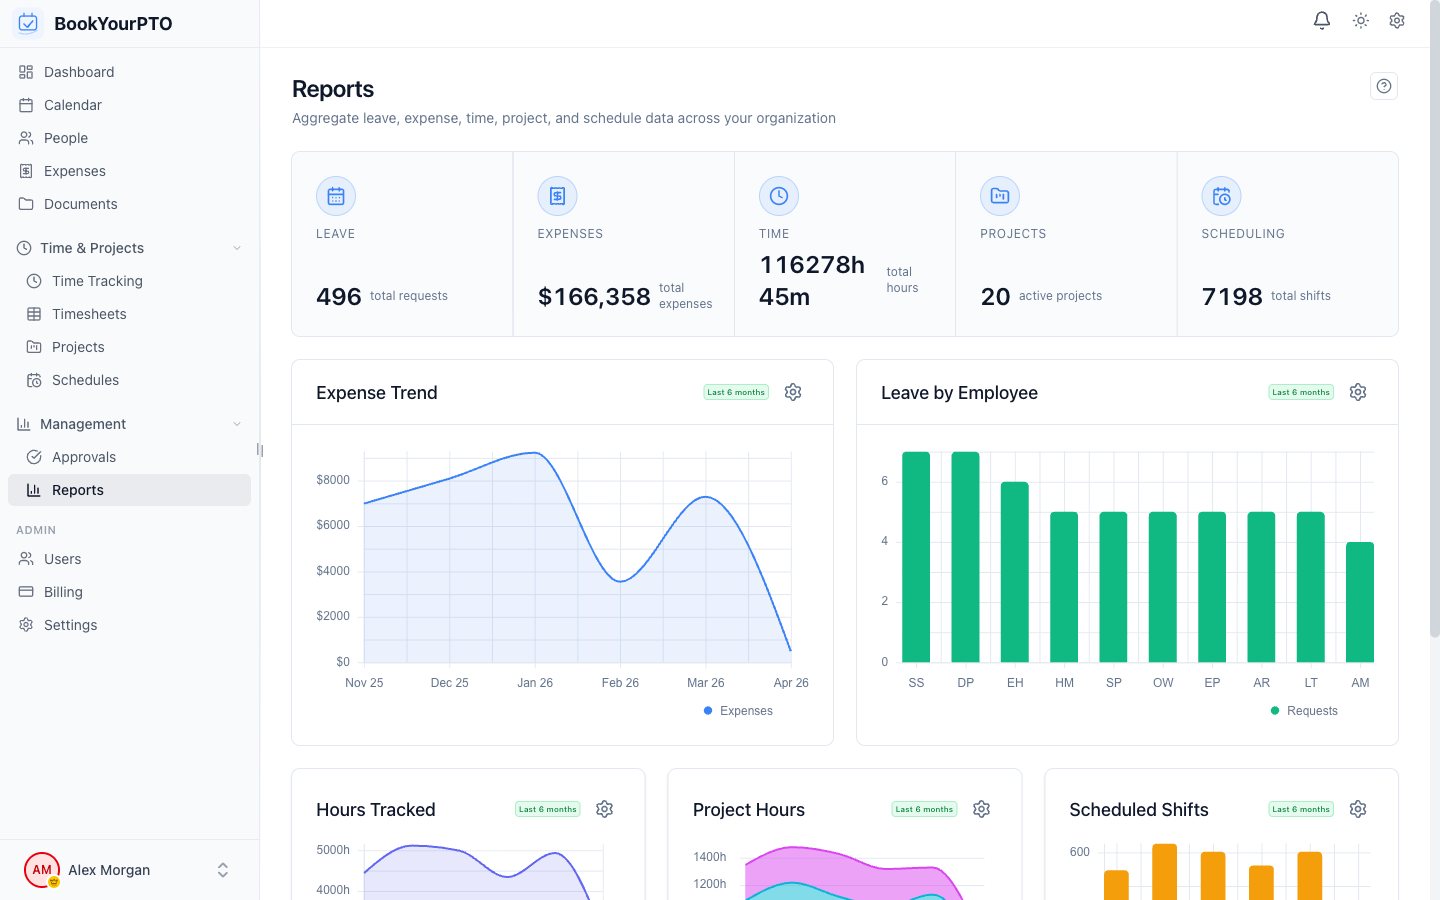The image size is (1440, 900).
Task: Select the AM avatar badge for Alex Morgan
Action: point(41,870)
